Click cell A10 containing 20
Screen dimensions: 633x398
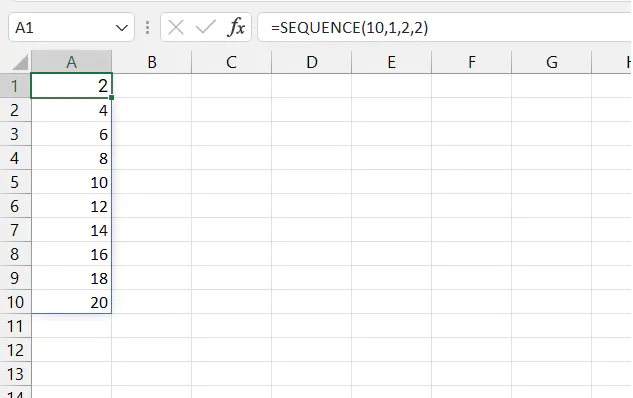tap(71, 302)
